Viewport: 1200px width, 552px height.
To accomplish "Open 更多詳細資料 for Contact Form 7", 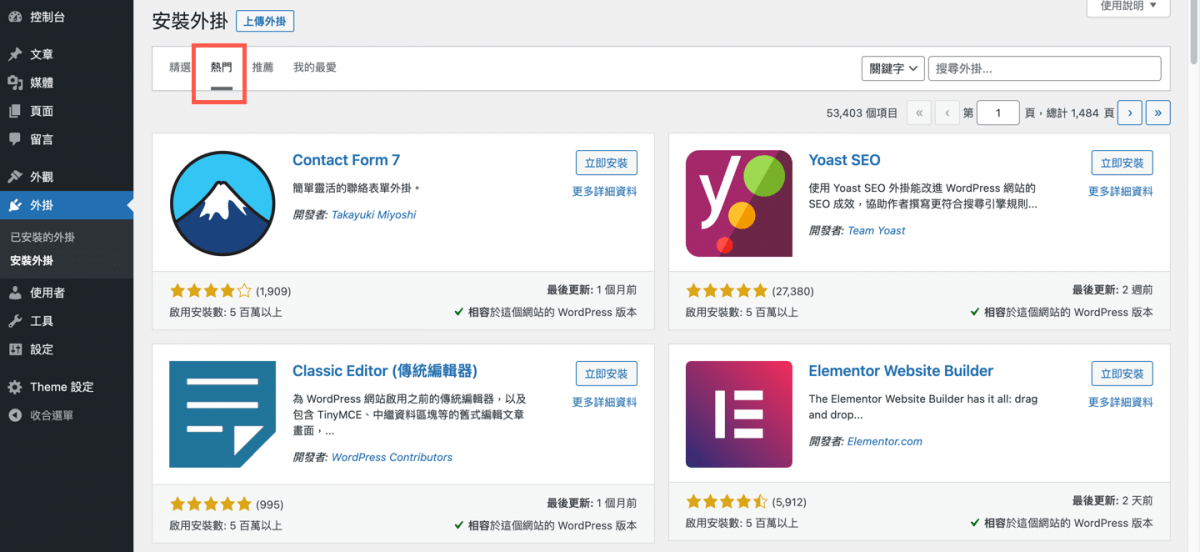I will pyautogui.click(x=604, y=191).
